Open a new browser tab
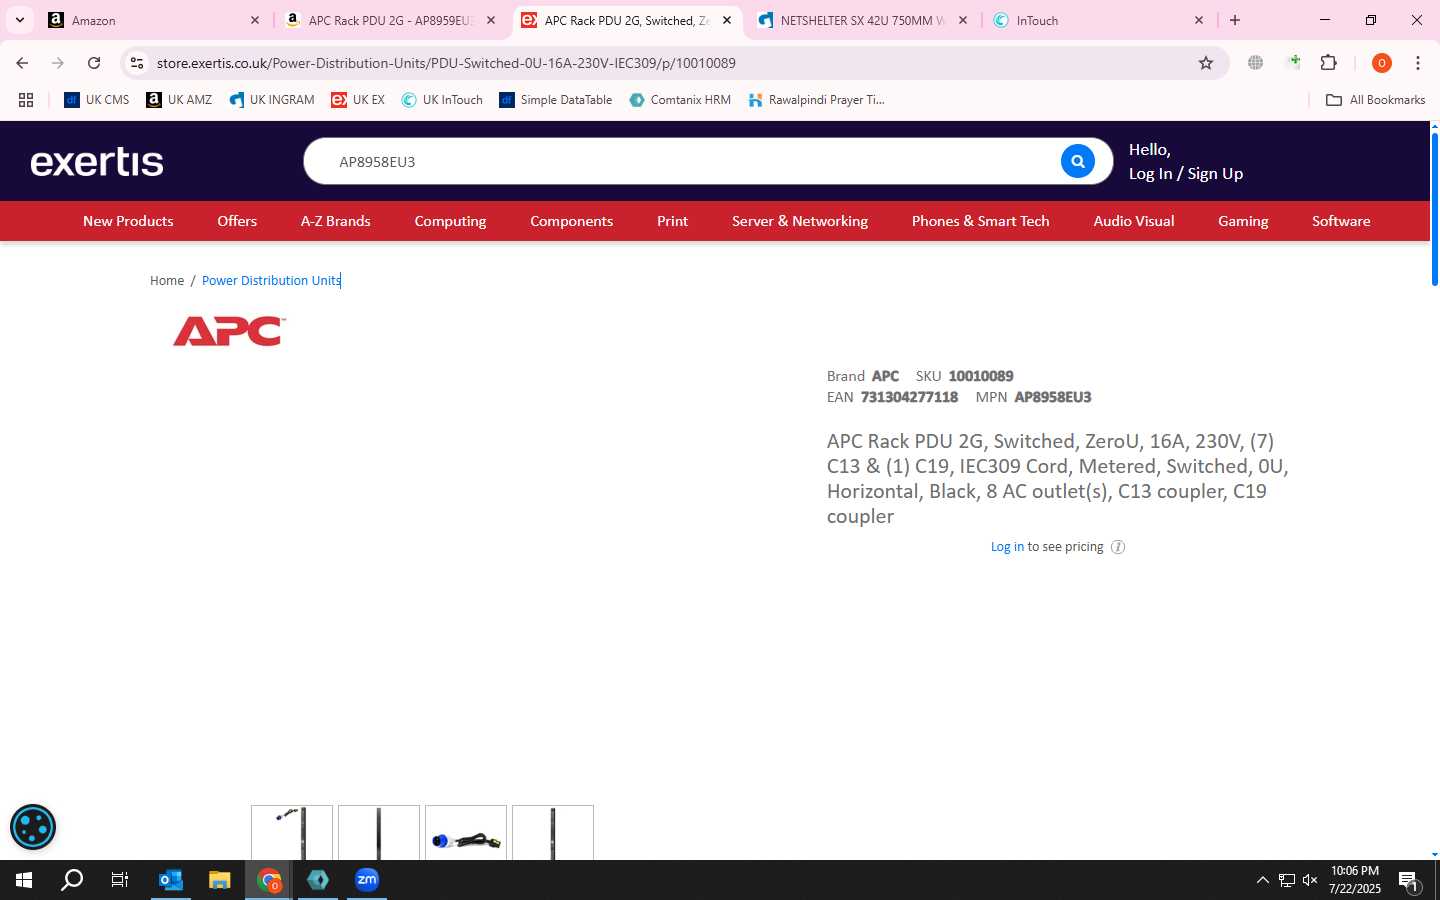Image resolution: width=1440 pixels, height=900 pixels. pyautogui.click(x=1235, y=20)
